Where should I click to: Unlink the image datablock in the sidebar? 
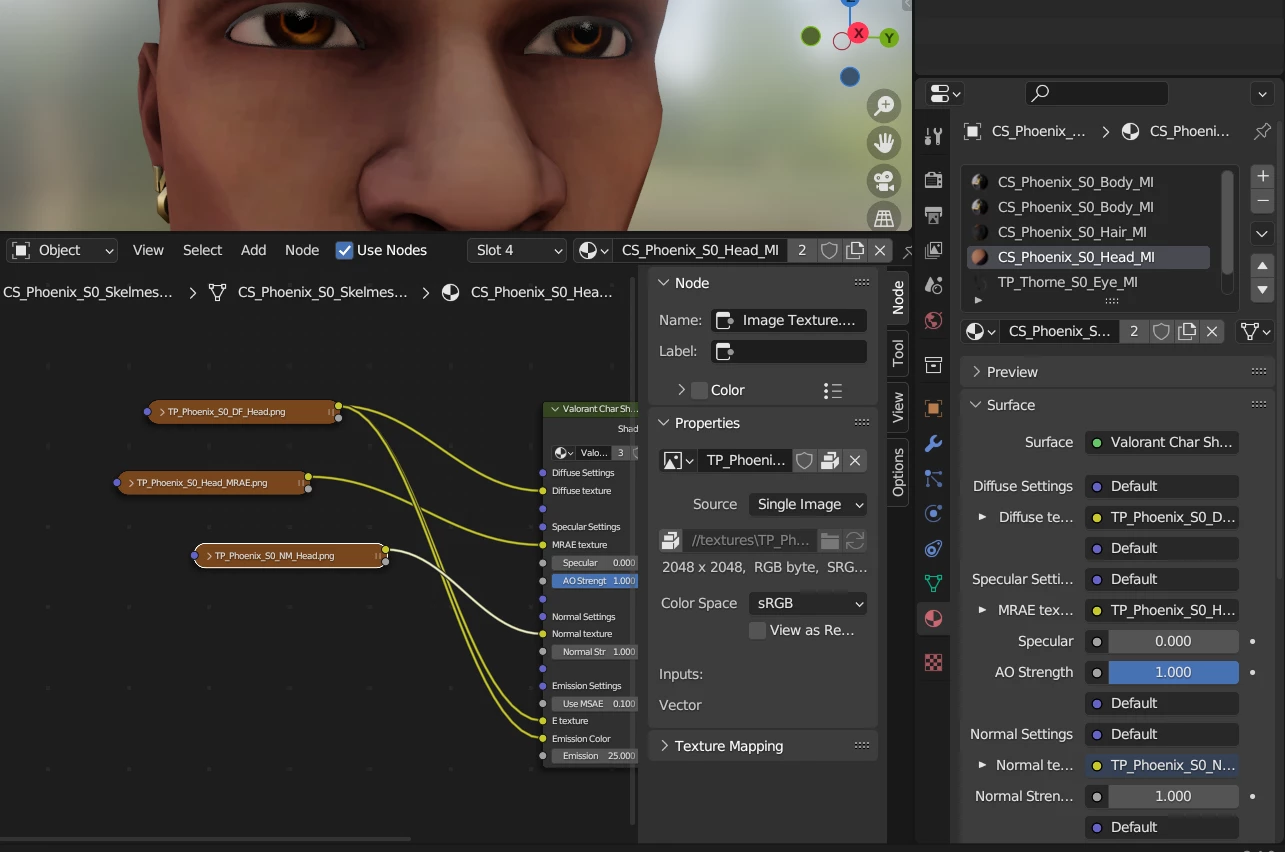pos(855,460)
